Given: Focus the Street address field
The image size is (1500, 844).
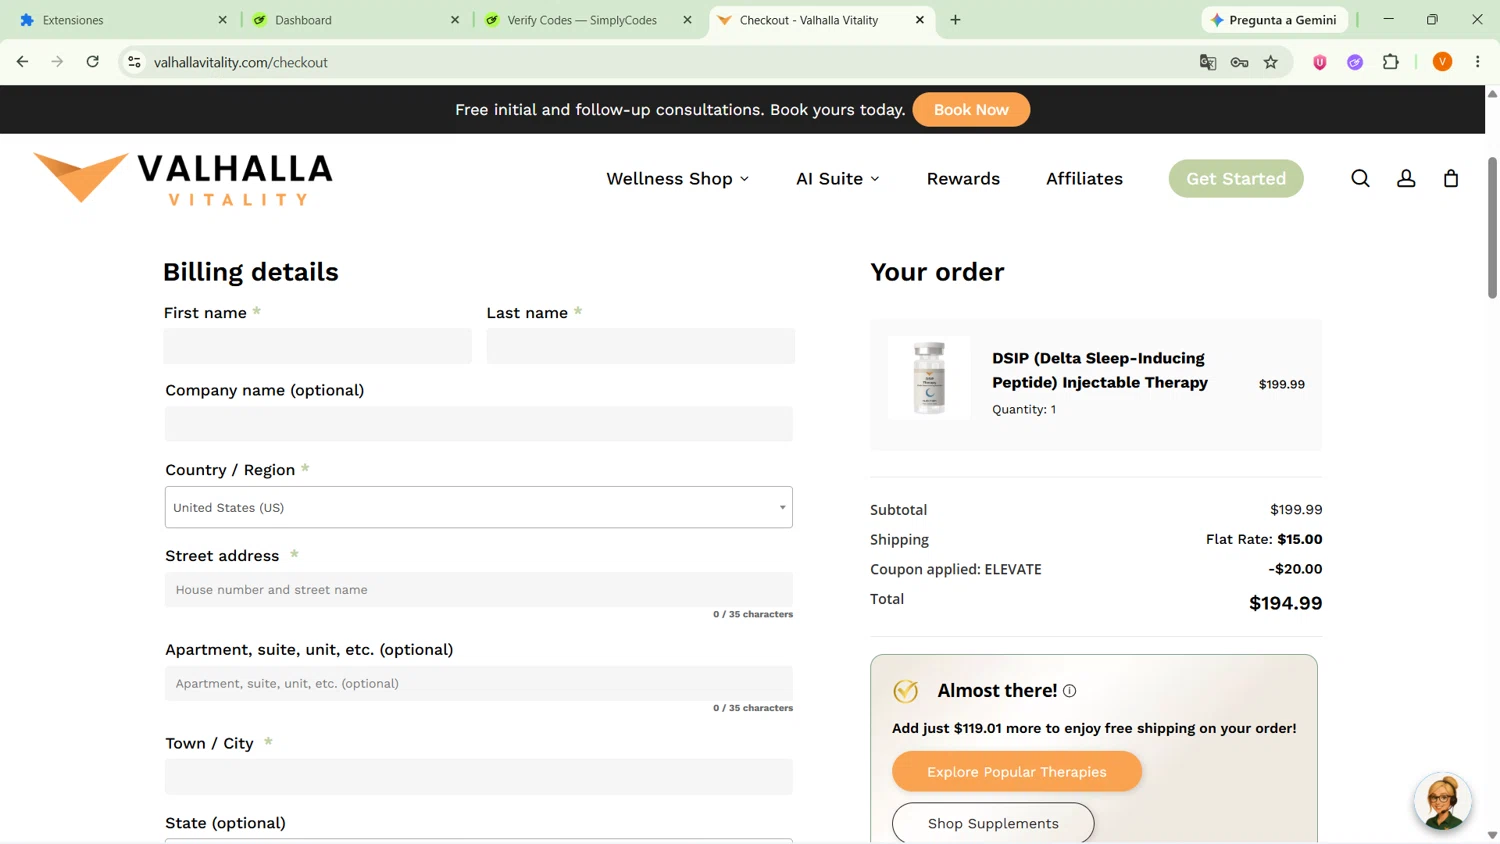Looking at the screenshot, I should click(x=479, y=590).
